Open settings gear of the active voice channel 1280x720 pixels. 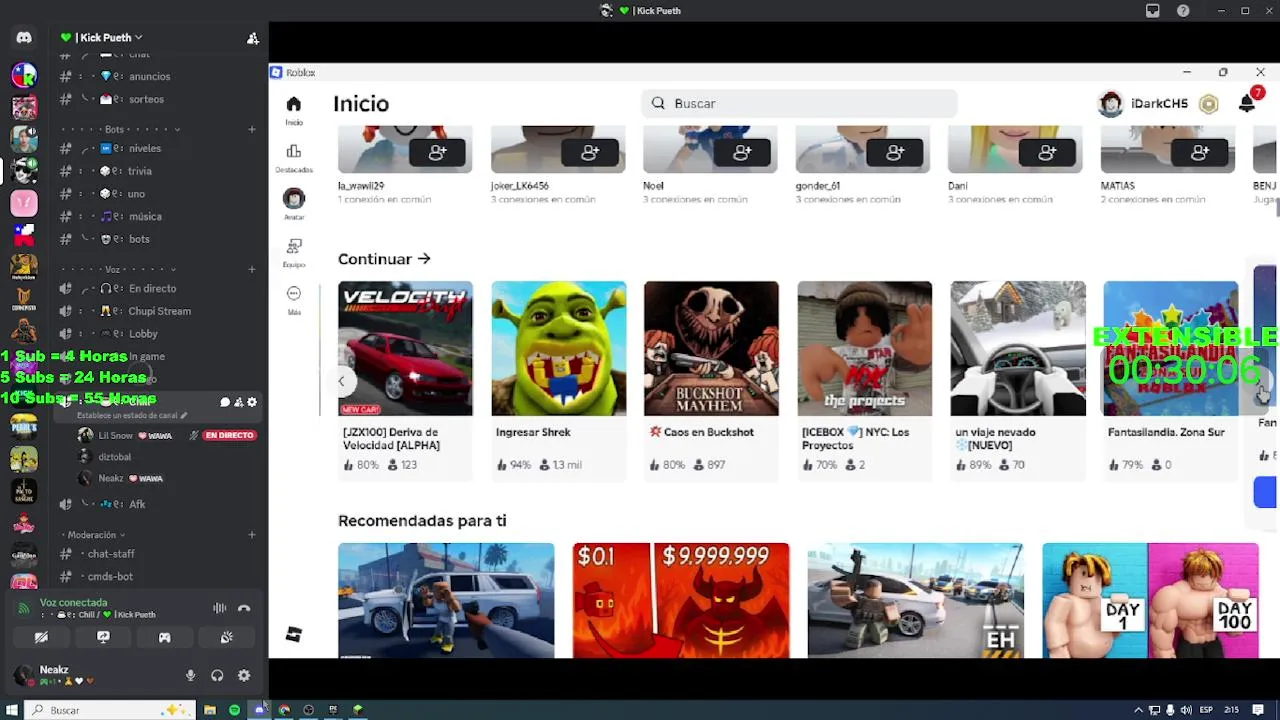(x=252, y=402)
